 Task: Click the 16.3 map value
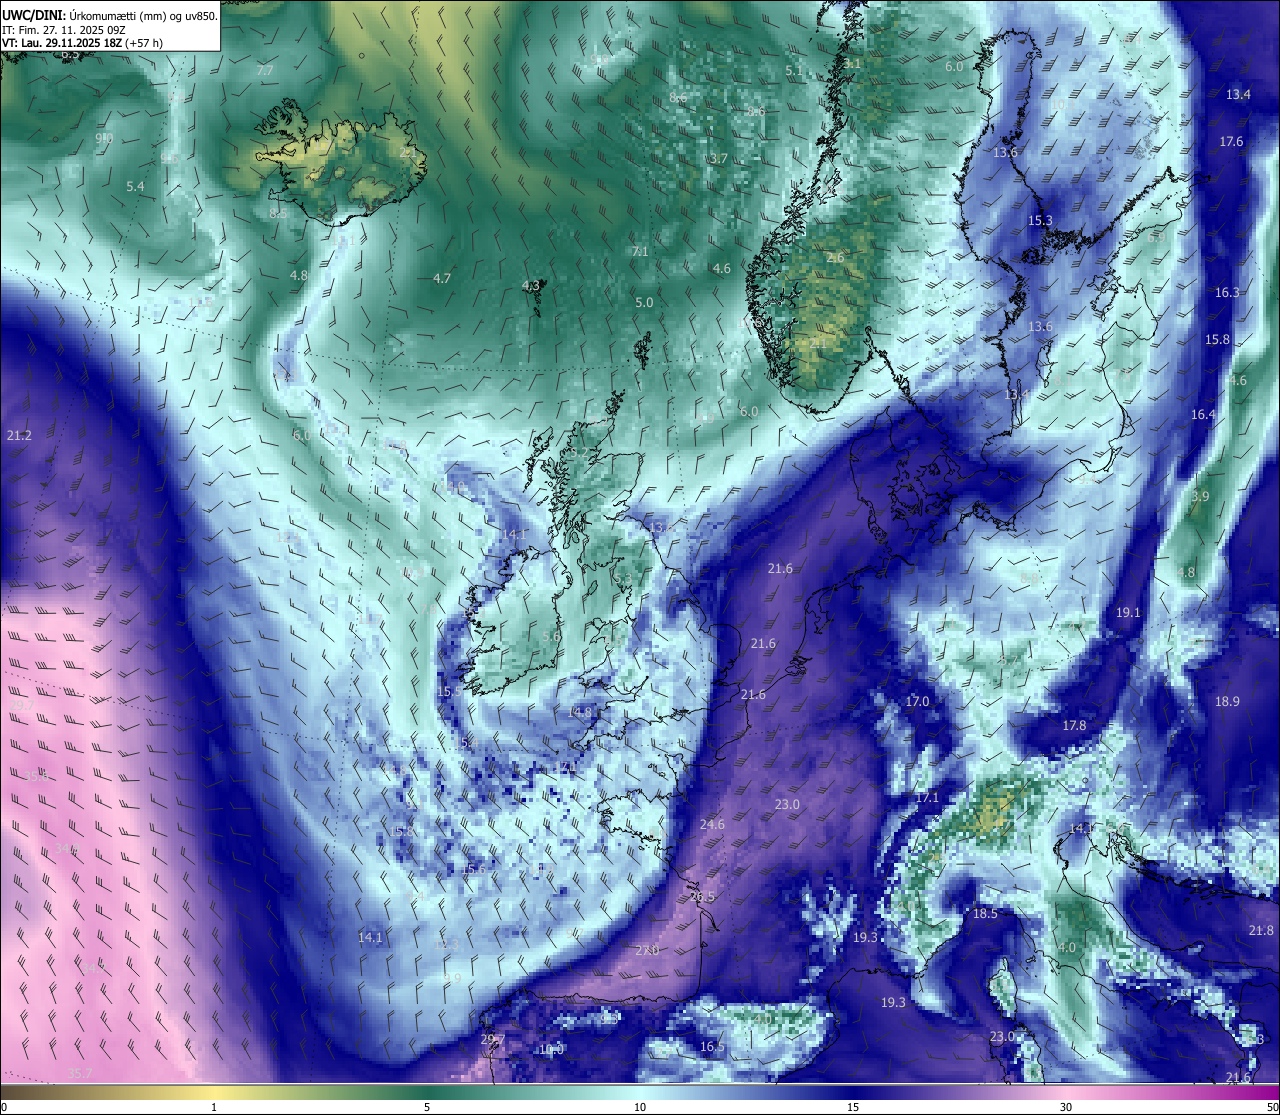1227,293
